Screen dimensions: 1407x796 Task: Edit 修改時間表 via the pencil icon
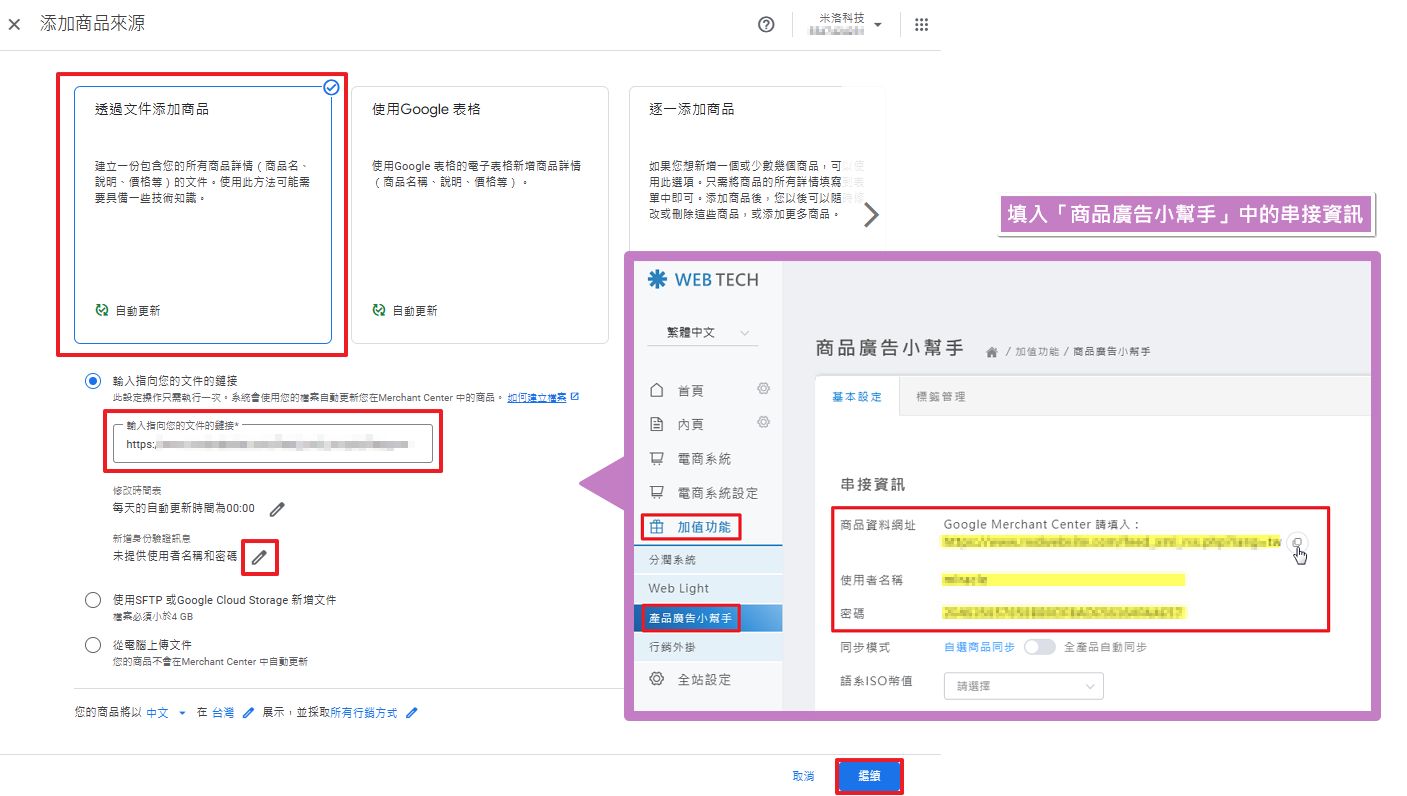[277, 508]
